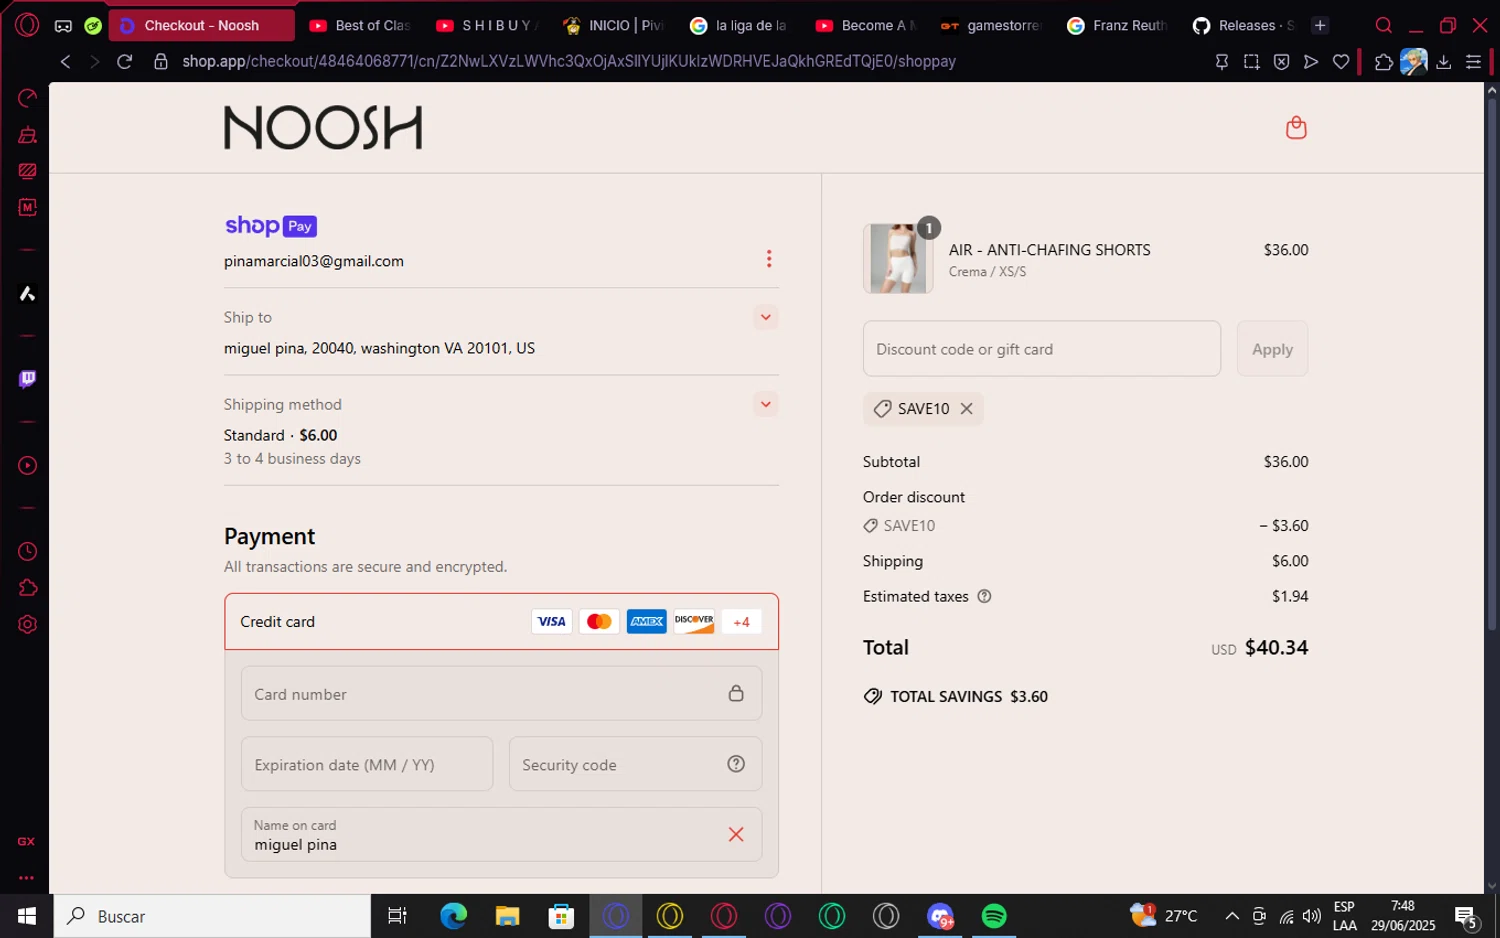Image resolution: width=1500 pixels, height=938 pixels.
Task: Remove the SAVE10 discount code tag
Action: pyautogui.click(x=967, y=408)
